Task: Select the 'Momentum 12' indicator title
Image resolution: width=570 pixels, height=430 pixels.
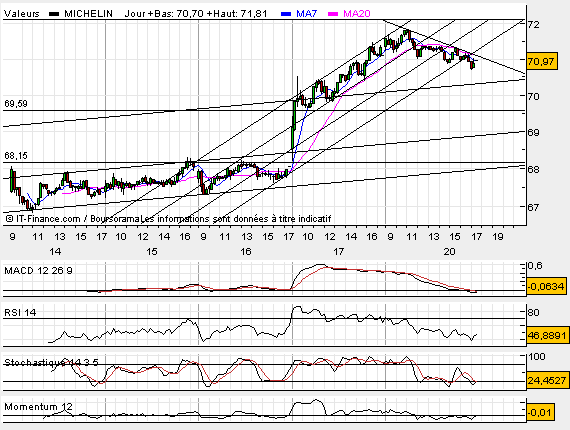Action: pyautogui.click(x=38, y=407)
